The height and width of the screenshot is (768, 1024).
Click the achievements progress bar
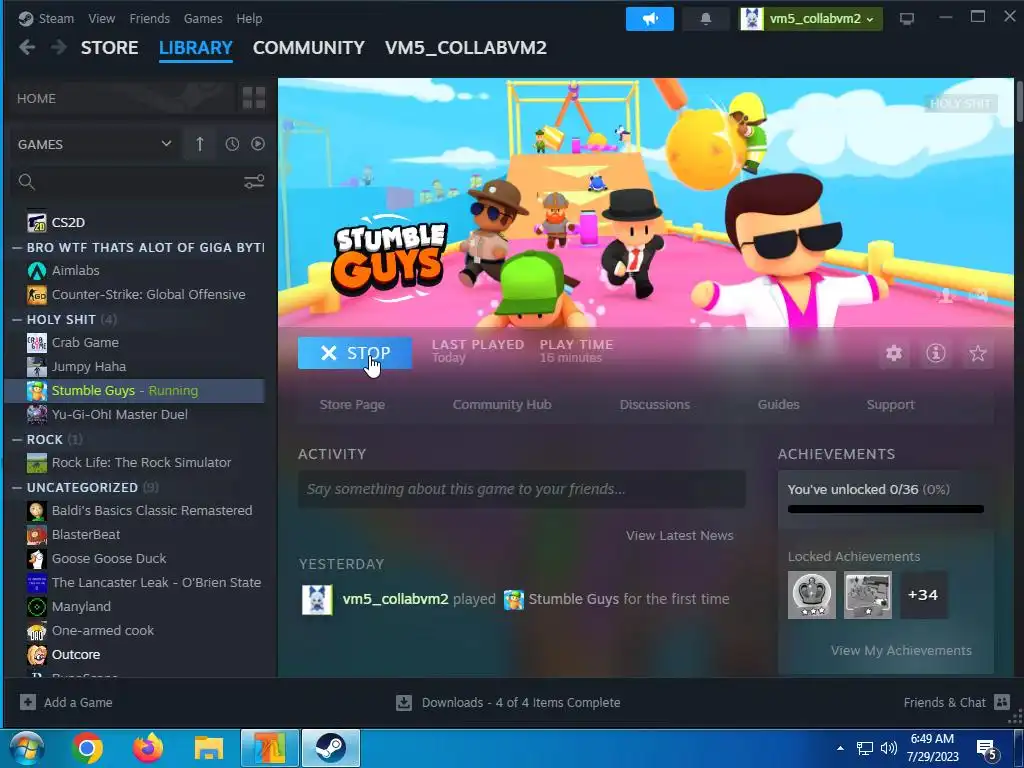886,509
